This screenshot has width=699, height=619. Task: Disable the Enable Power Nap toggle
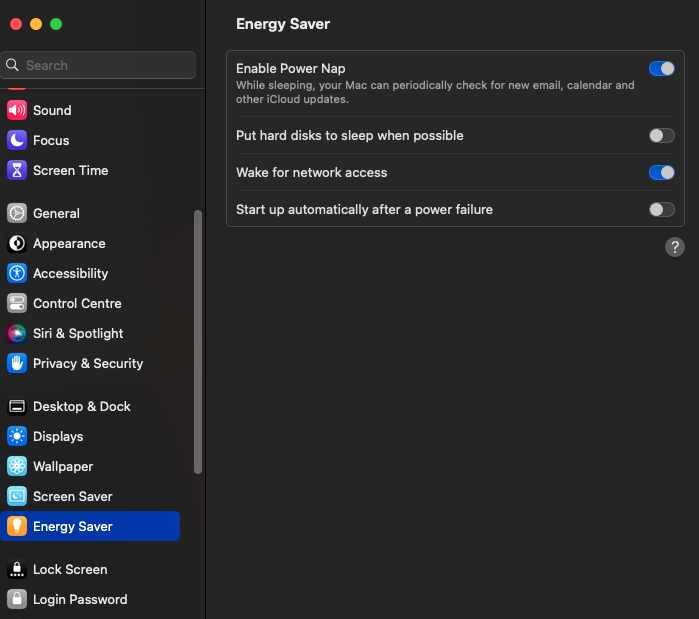(x=661, y=69)
